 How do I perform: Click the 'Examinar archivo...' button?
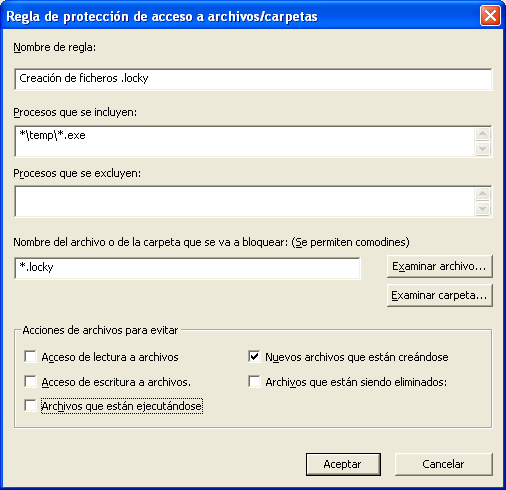pos(439,266)
